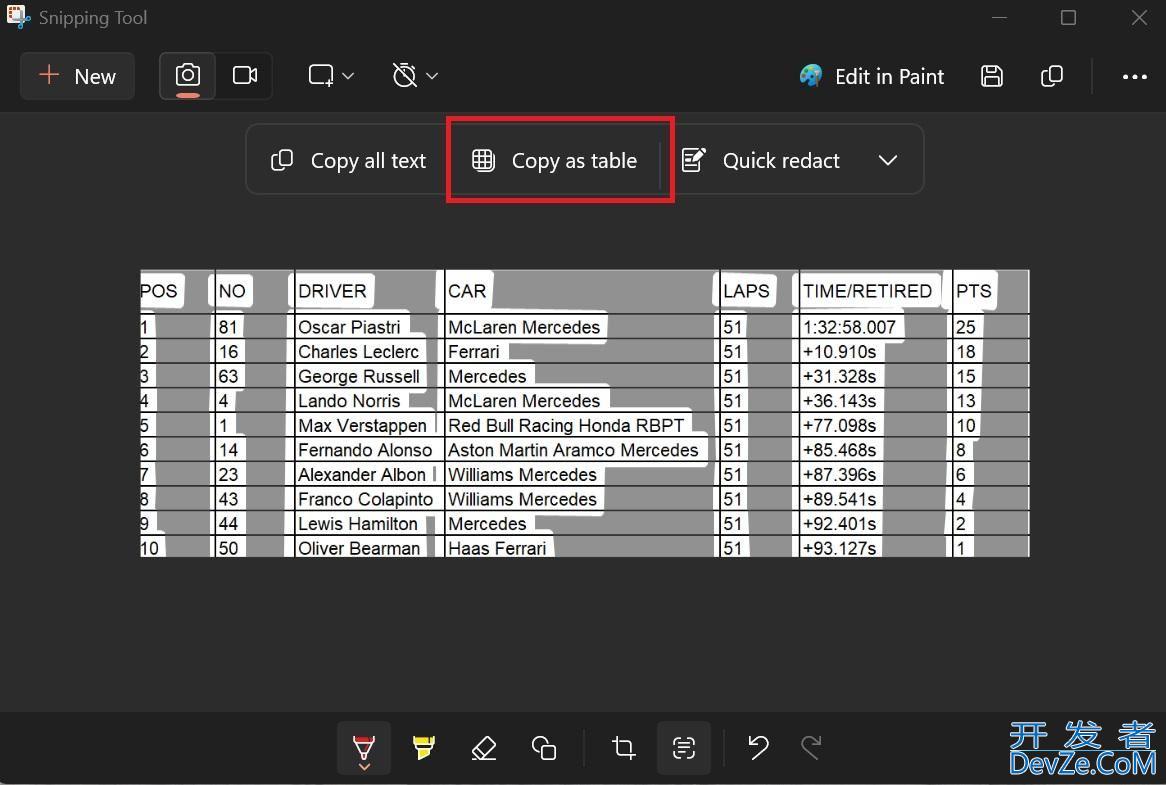Viewport: 1166px width, 785px height.
Task: Select the '1:32:58.007' time text
Action: [849, 327]
